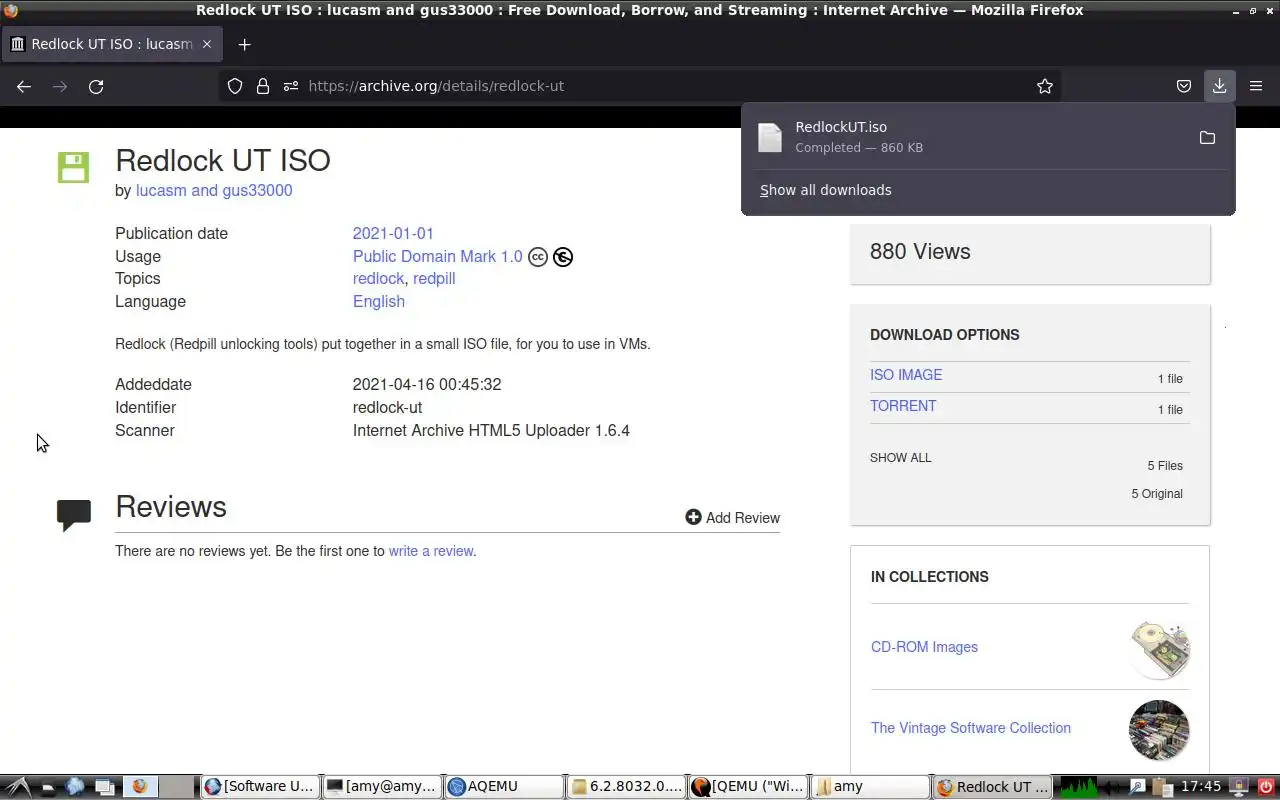The width and height of the screenshot is (1280, 800).
Task: Open the Firefox hamburger menu
Action: tap(1256, 86)
